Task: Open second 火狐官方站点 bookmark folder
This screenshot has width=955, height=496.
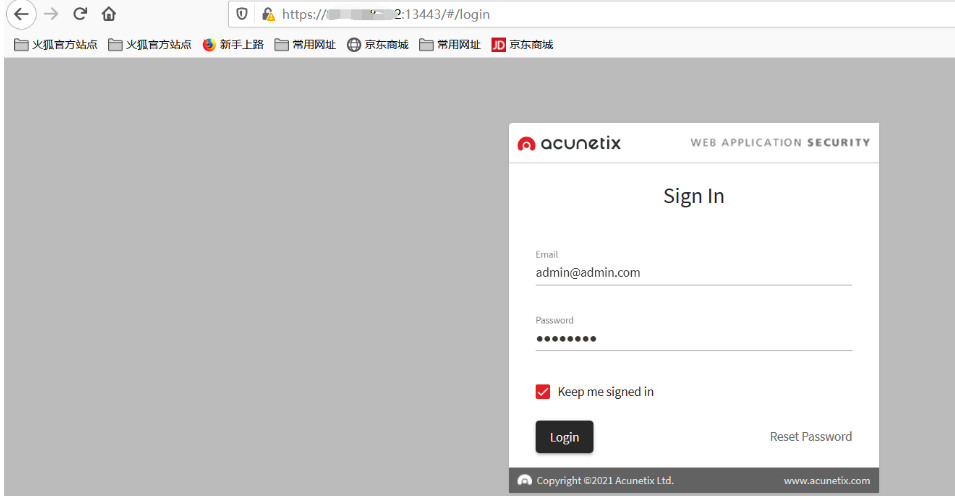Action: click(x=150, y=44)
